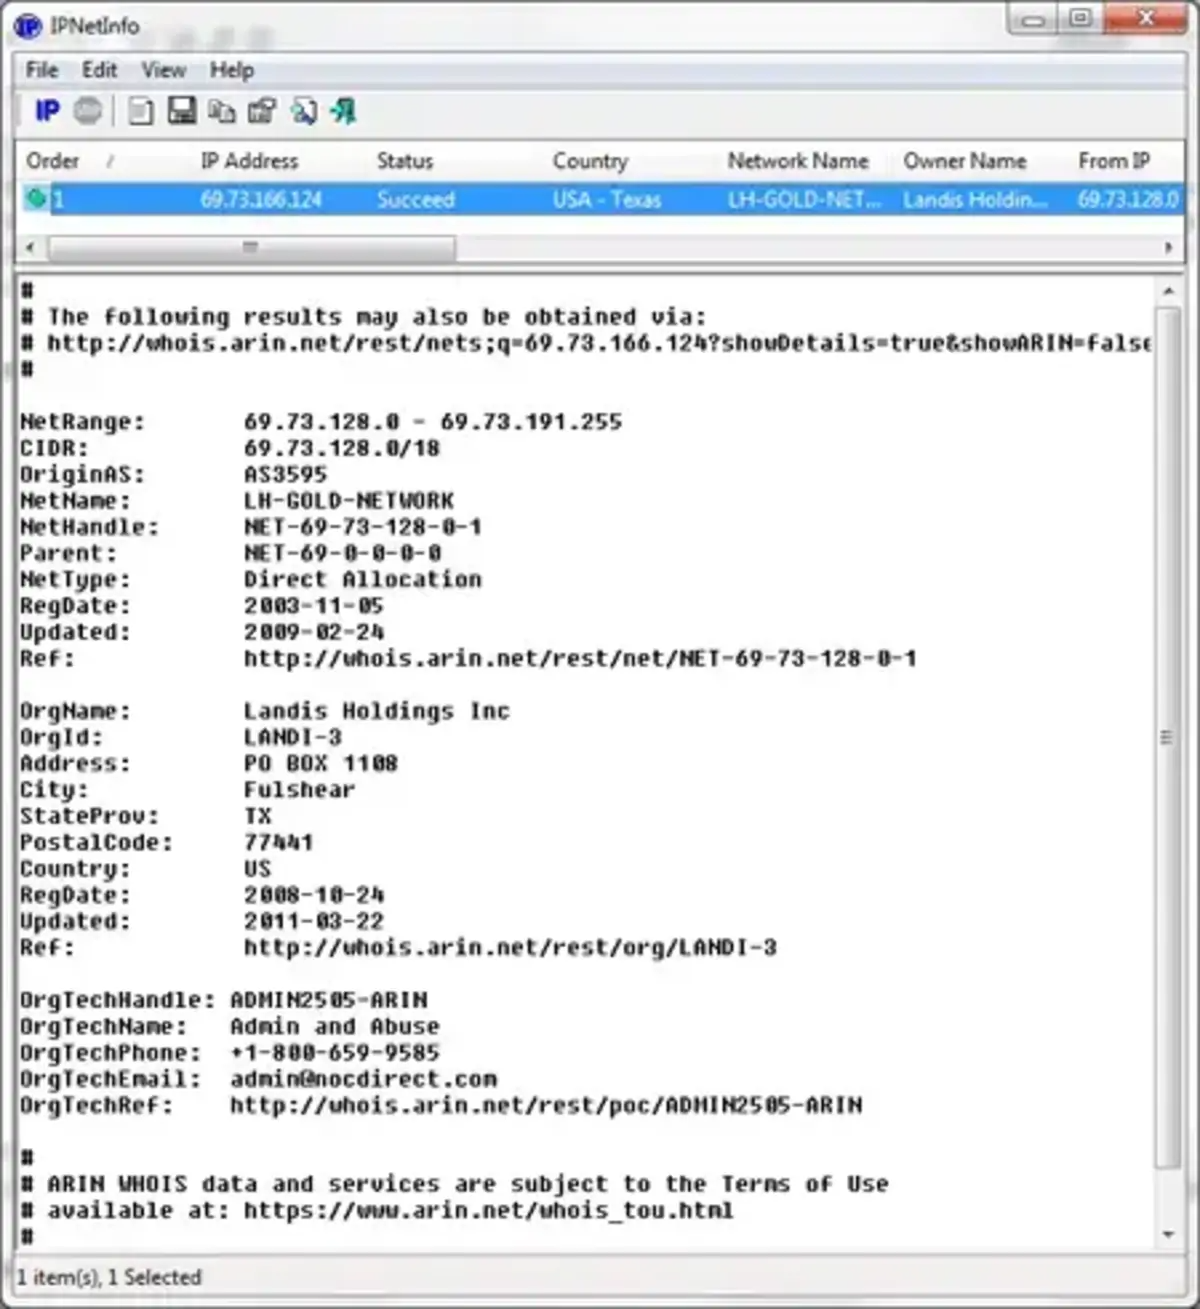Click the horizontal scrollbar right arrow
This screenshot has height=1309, width=1200.
(1168, 247)
